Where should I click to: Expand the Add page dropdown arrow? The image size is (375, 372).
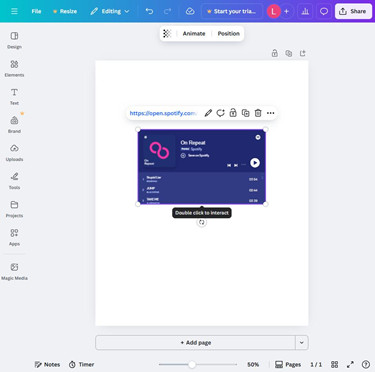pyautogui.click(x=302, y=343)
